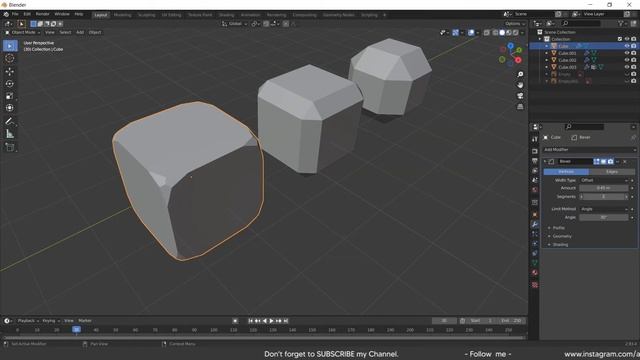Toggle Bevel modifier realtime viewport display
640x360 pixels.
tap(603, 162)
